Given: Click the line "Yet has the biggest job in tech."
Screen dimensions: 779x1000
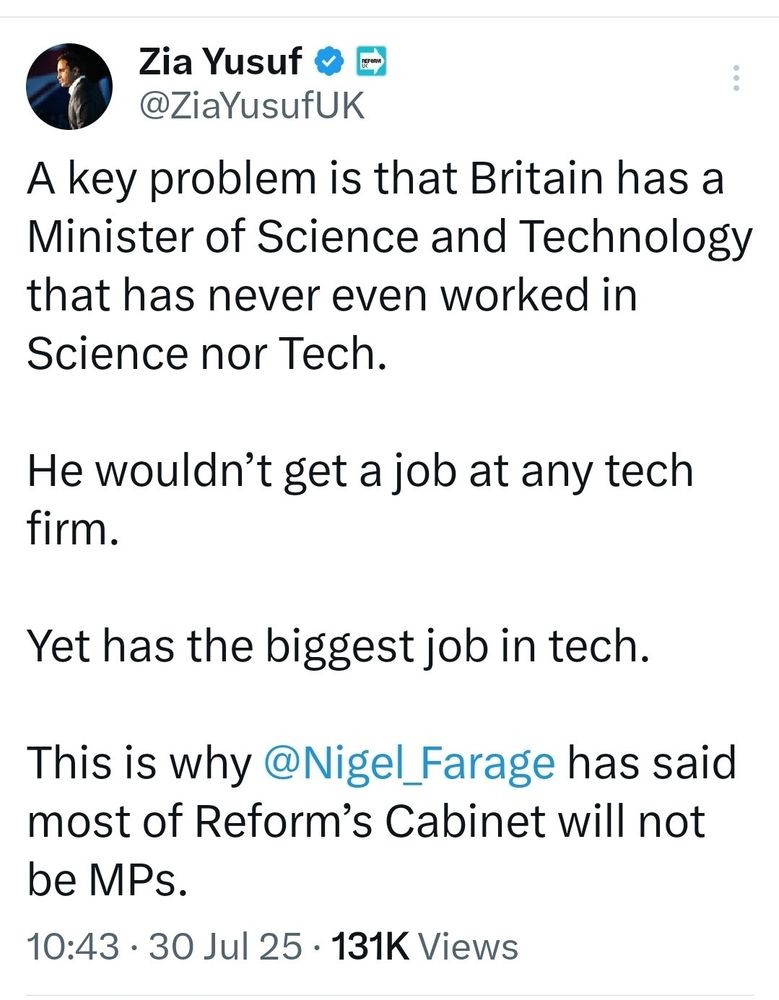Looking at the screenshot, I should [x=338, y=646].
